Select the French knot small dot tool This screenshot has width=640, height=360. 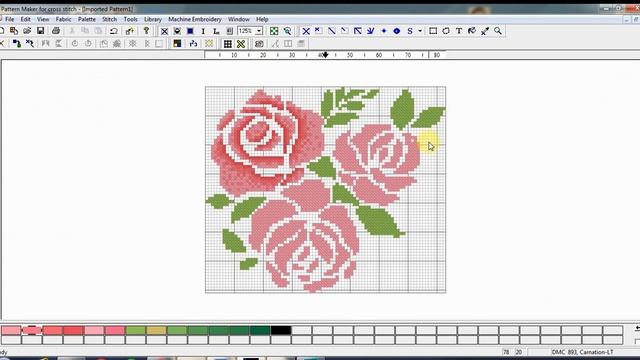384,31
